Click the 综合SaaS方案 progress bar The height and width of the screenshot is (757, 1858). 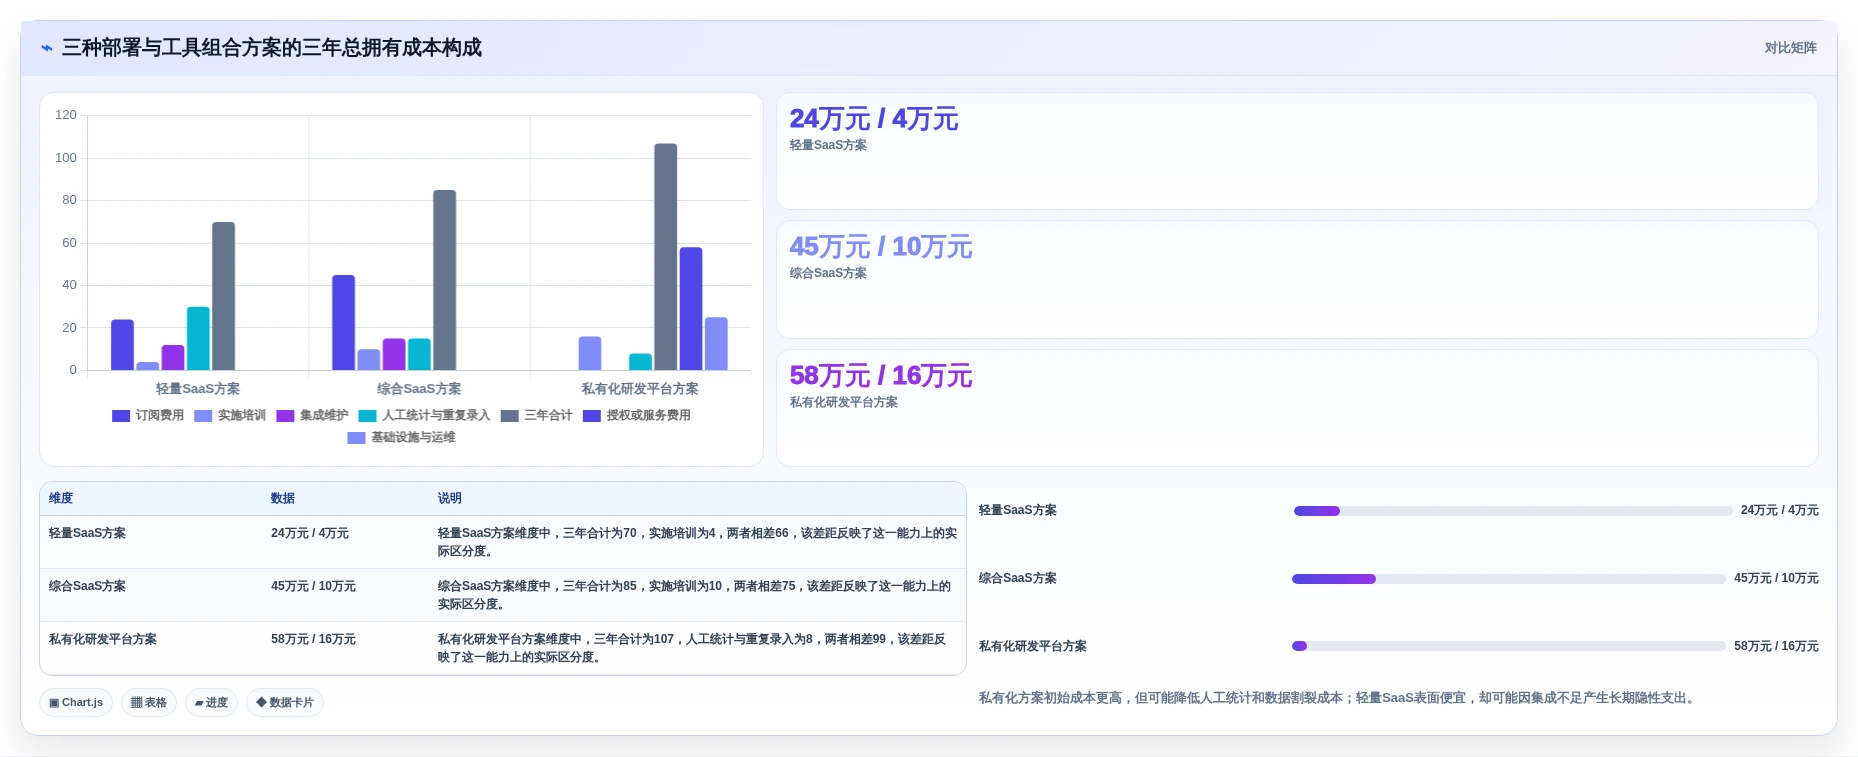(1509, 579)
